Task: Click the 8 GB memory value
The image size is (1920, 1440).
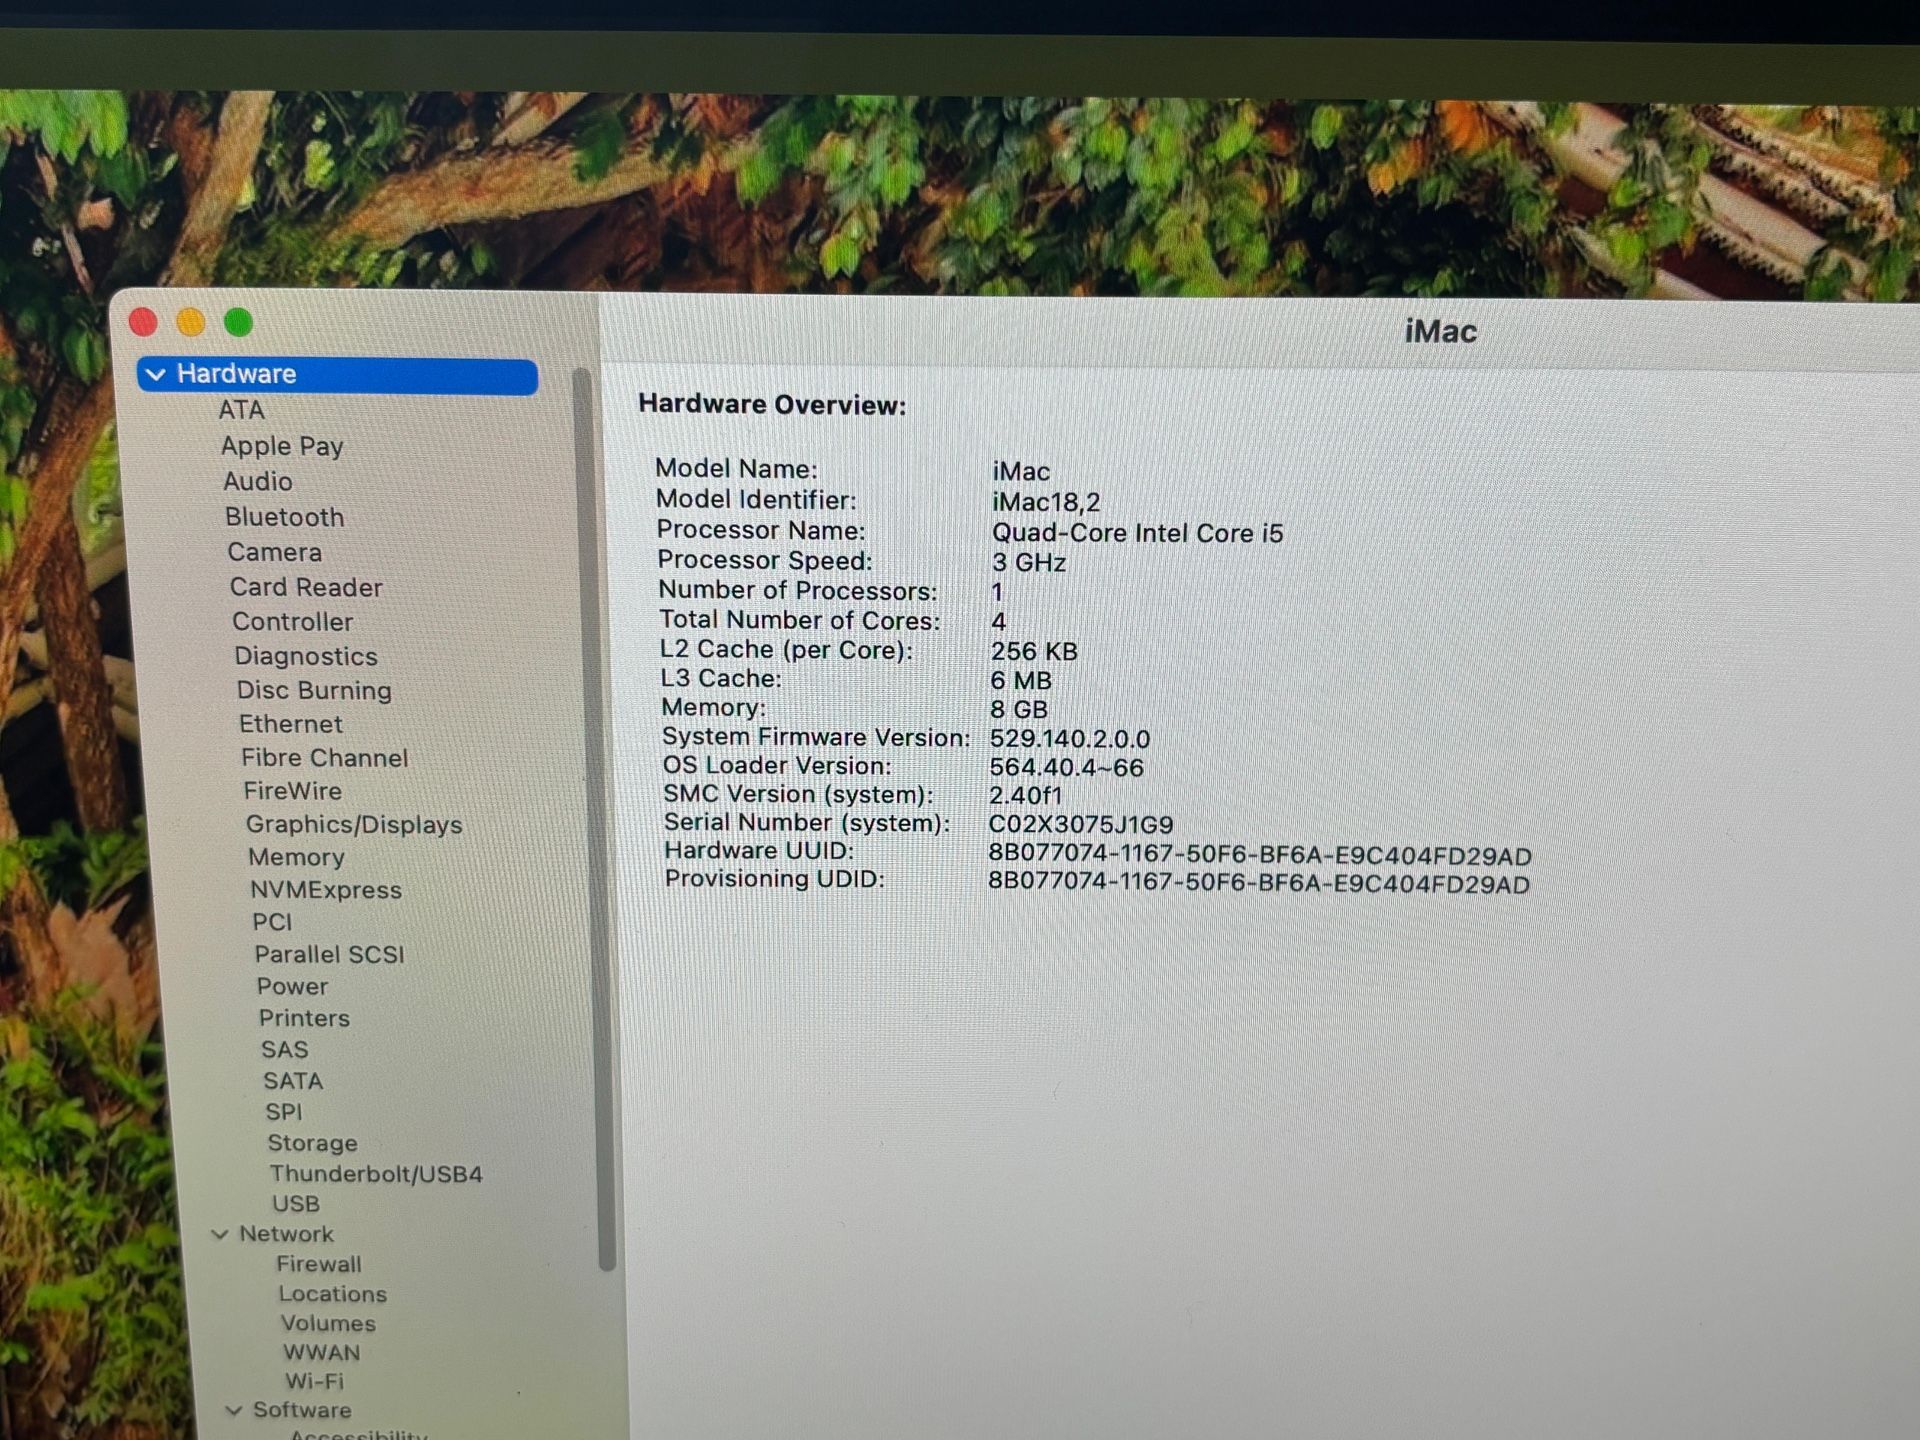Action: [1019, 710]
